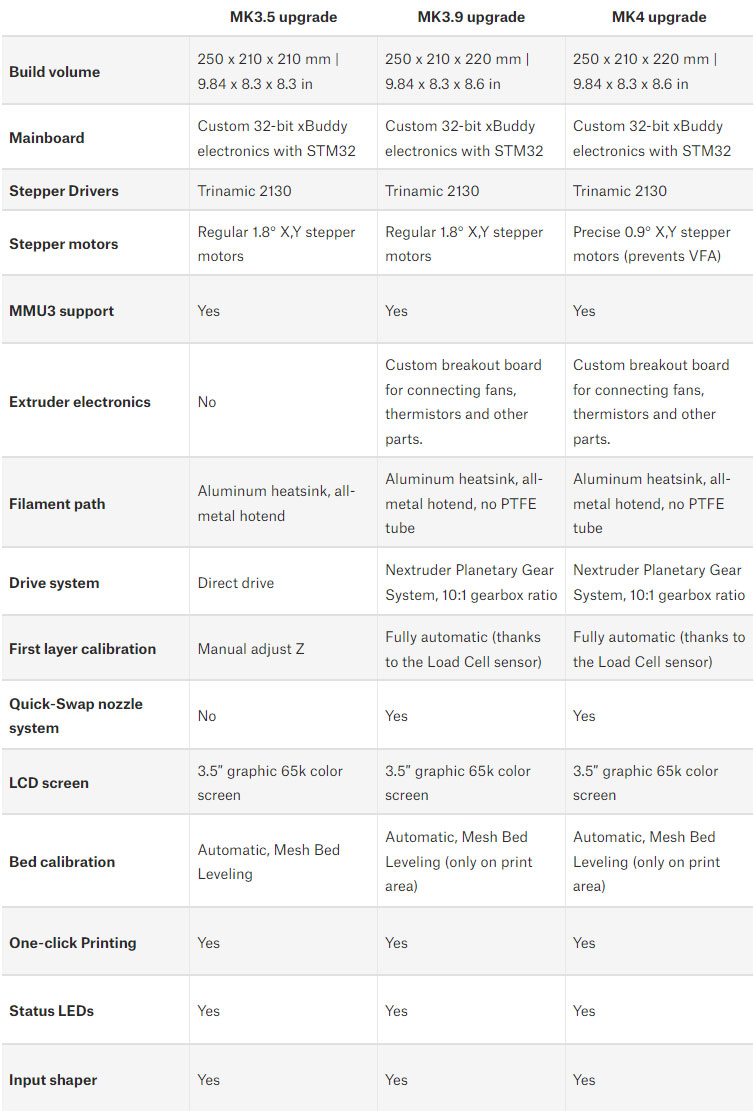Select the Bed calibration row label
The width and height of the screenshot is (756, 1111).
click(62, 862)
